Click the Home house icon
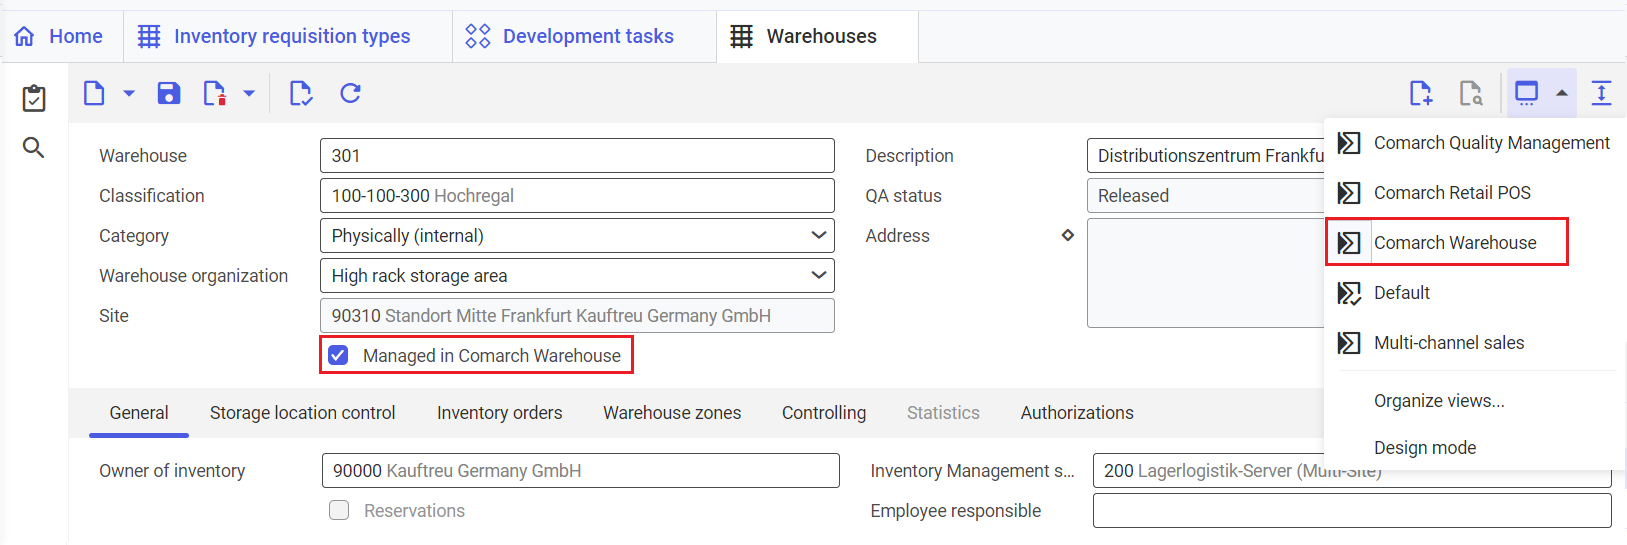 [25, 37]
